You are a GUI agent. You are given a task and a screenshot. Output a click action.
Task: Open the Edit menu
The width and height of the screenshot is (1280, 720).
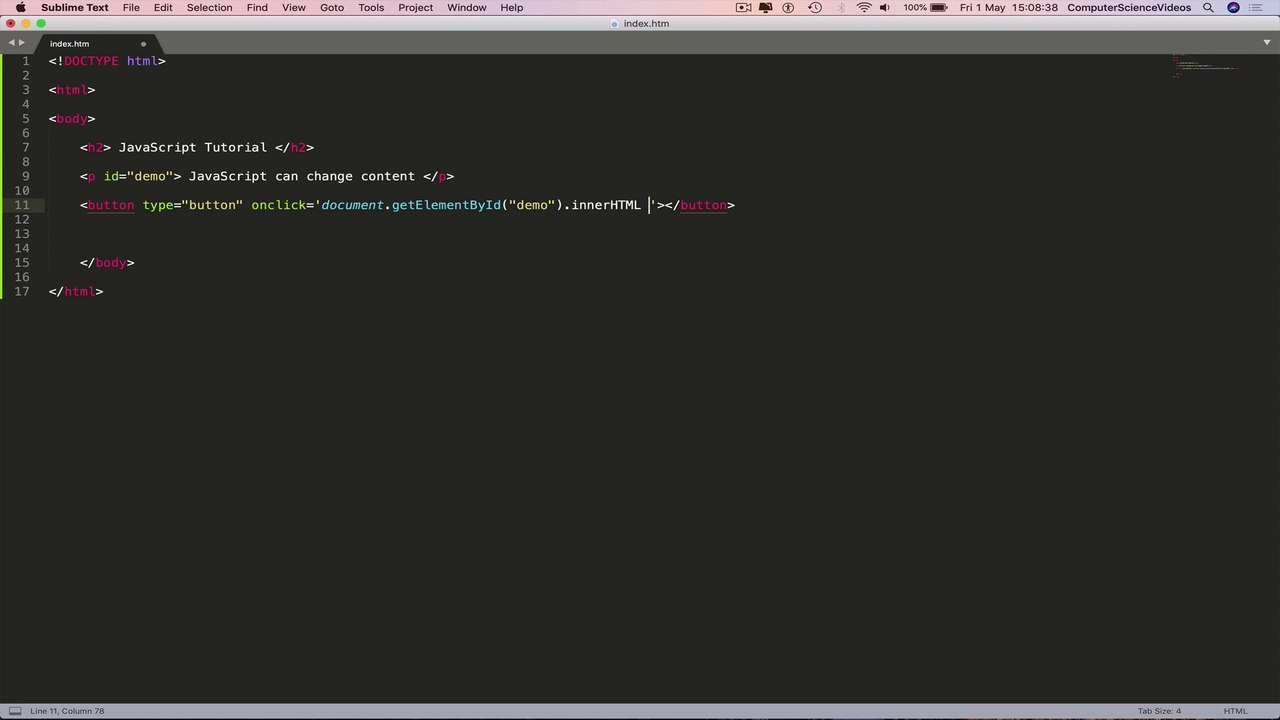[163, 8]
